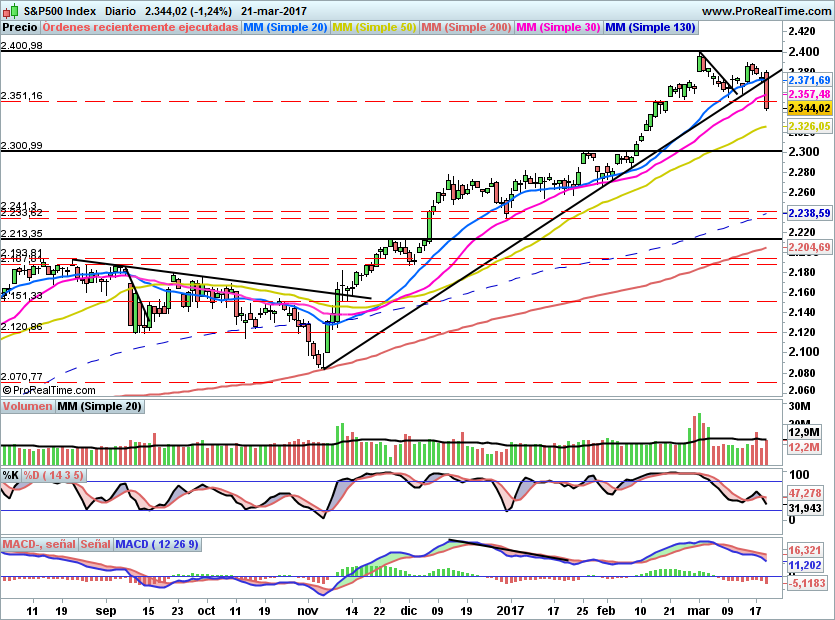Screen dimensions: 835x620
Task: Click the 2.420 price scale label
Action: click(801, 31)
